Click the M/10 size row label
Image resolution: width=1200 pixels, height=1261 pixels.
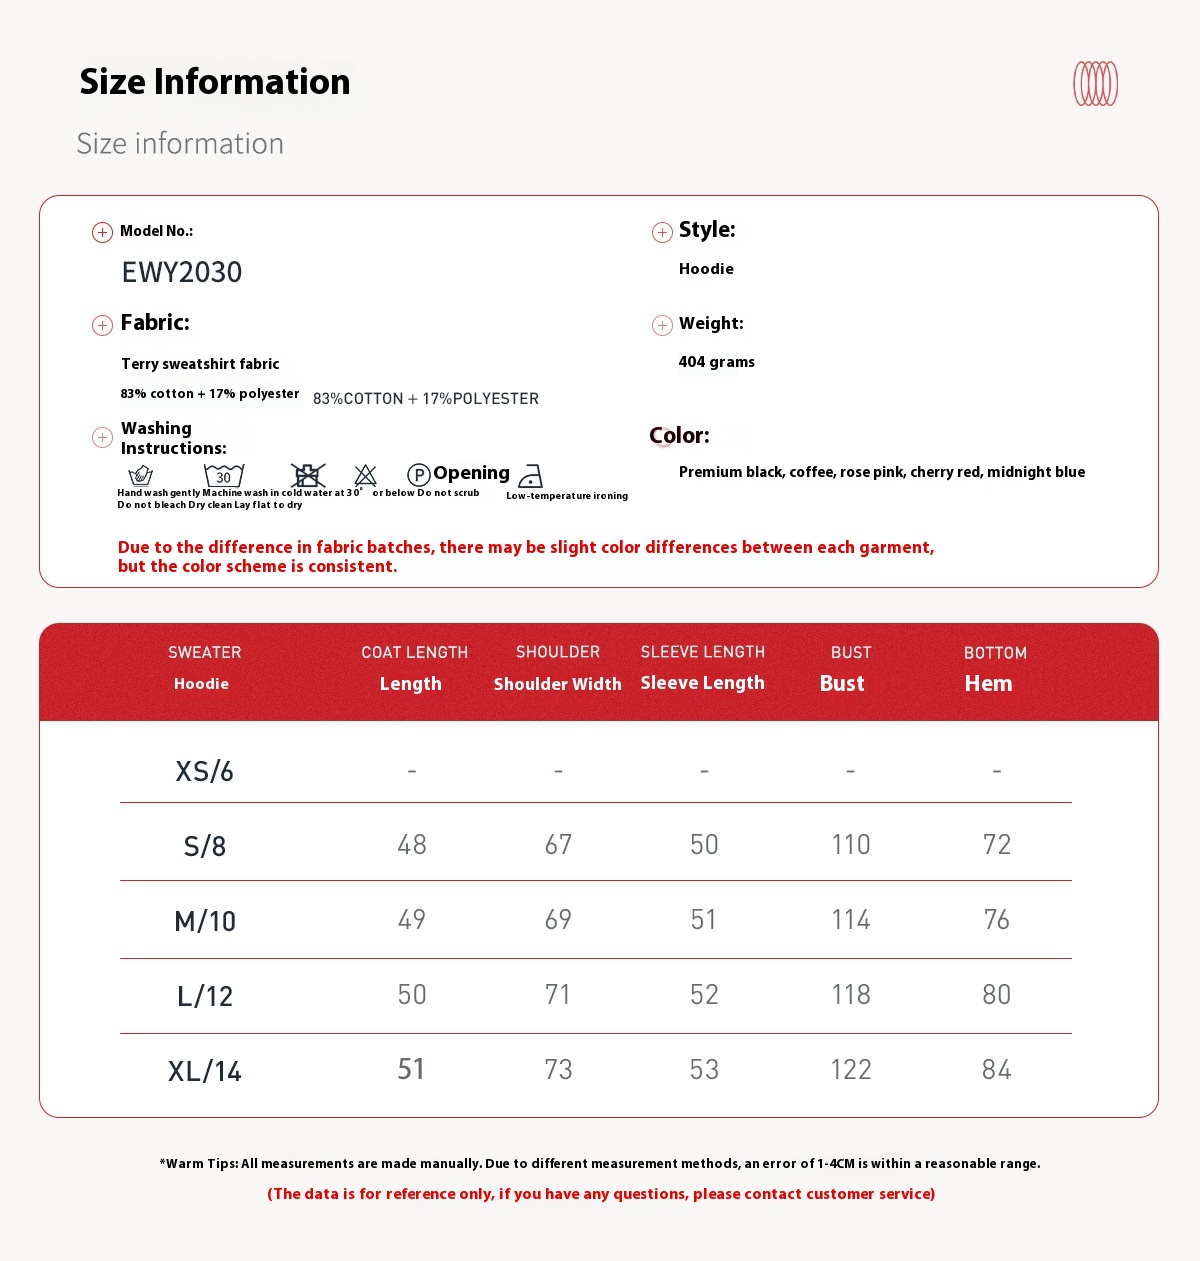(205, 921)
